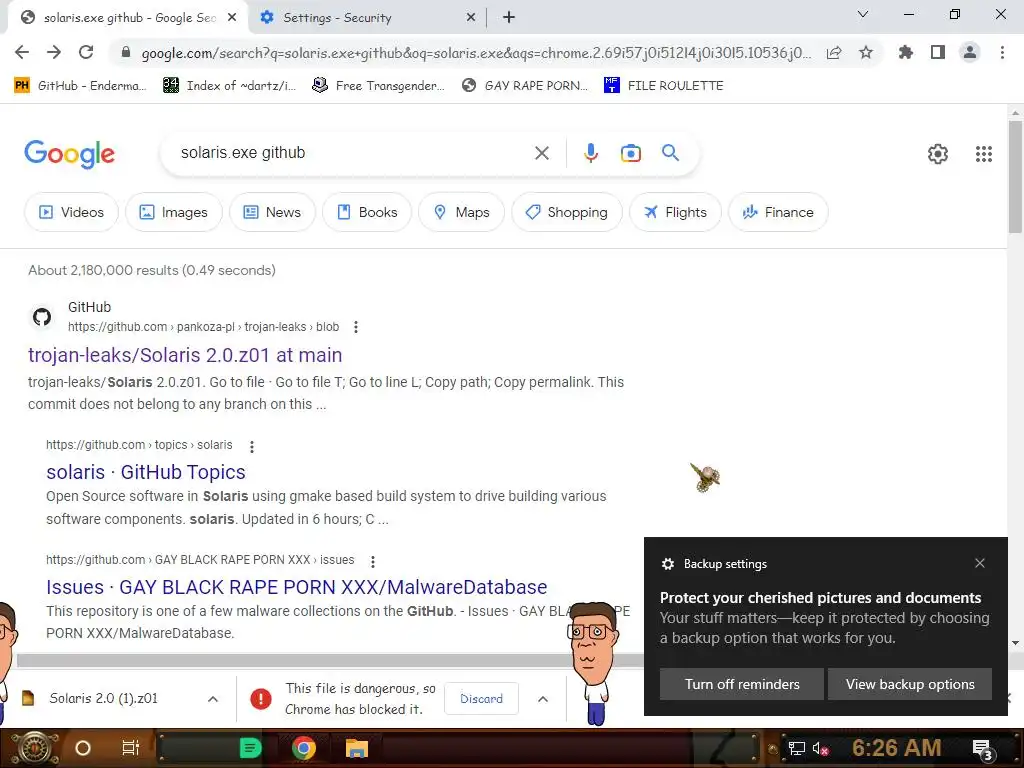Open network icon in system tray

coord(796,748)
